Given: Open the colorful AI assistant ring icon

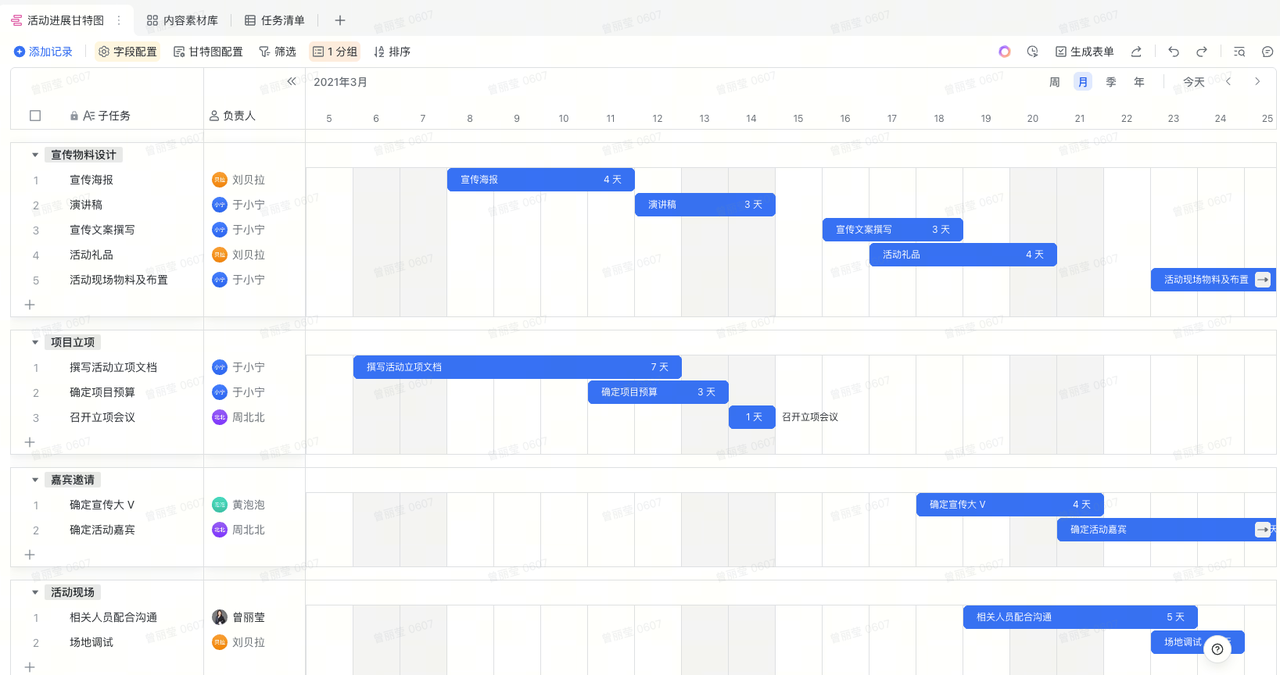Looking at the screenshot, I should pyautogui.click(x=1005, y=52).
